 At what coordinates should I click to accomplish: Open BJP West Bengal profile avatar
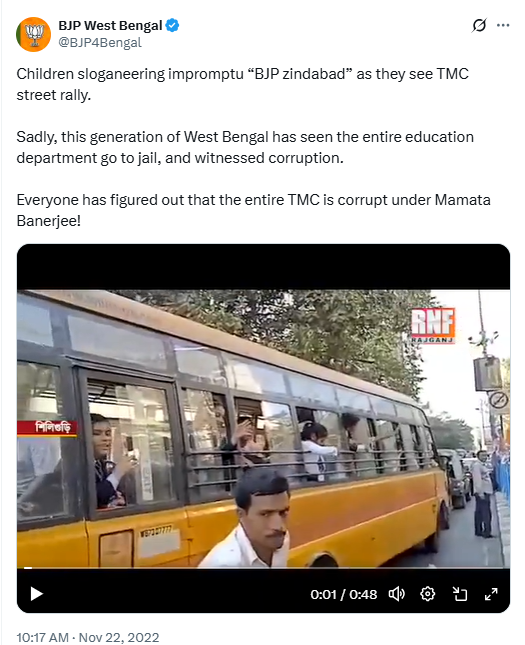[33, 35]
